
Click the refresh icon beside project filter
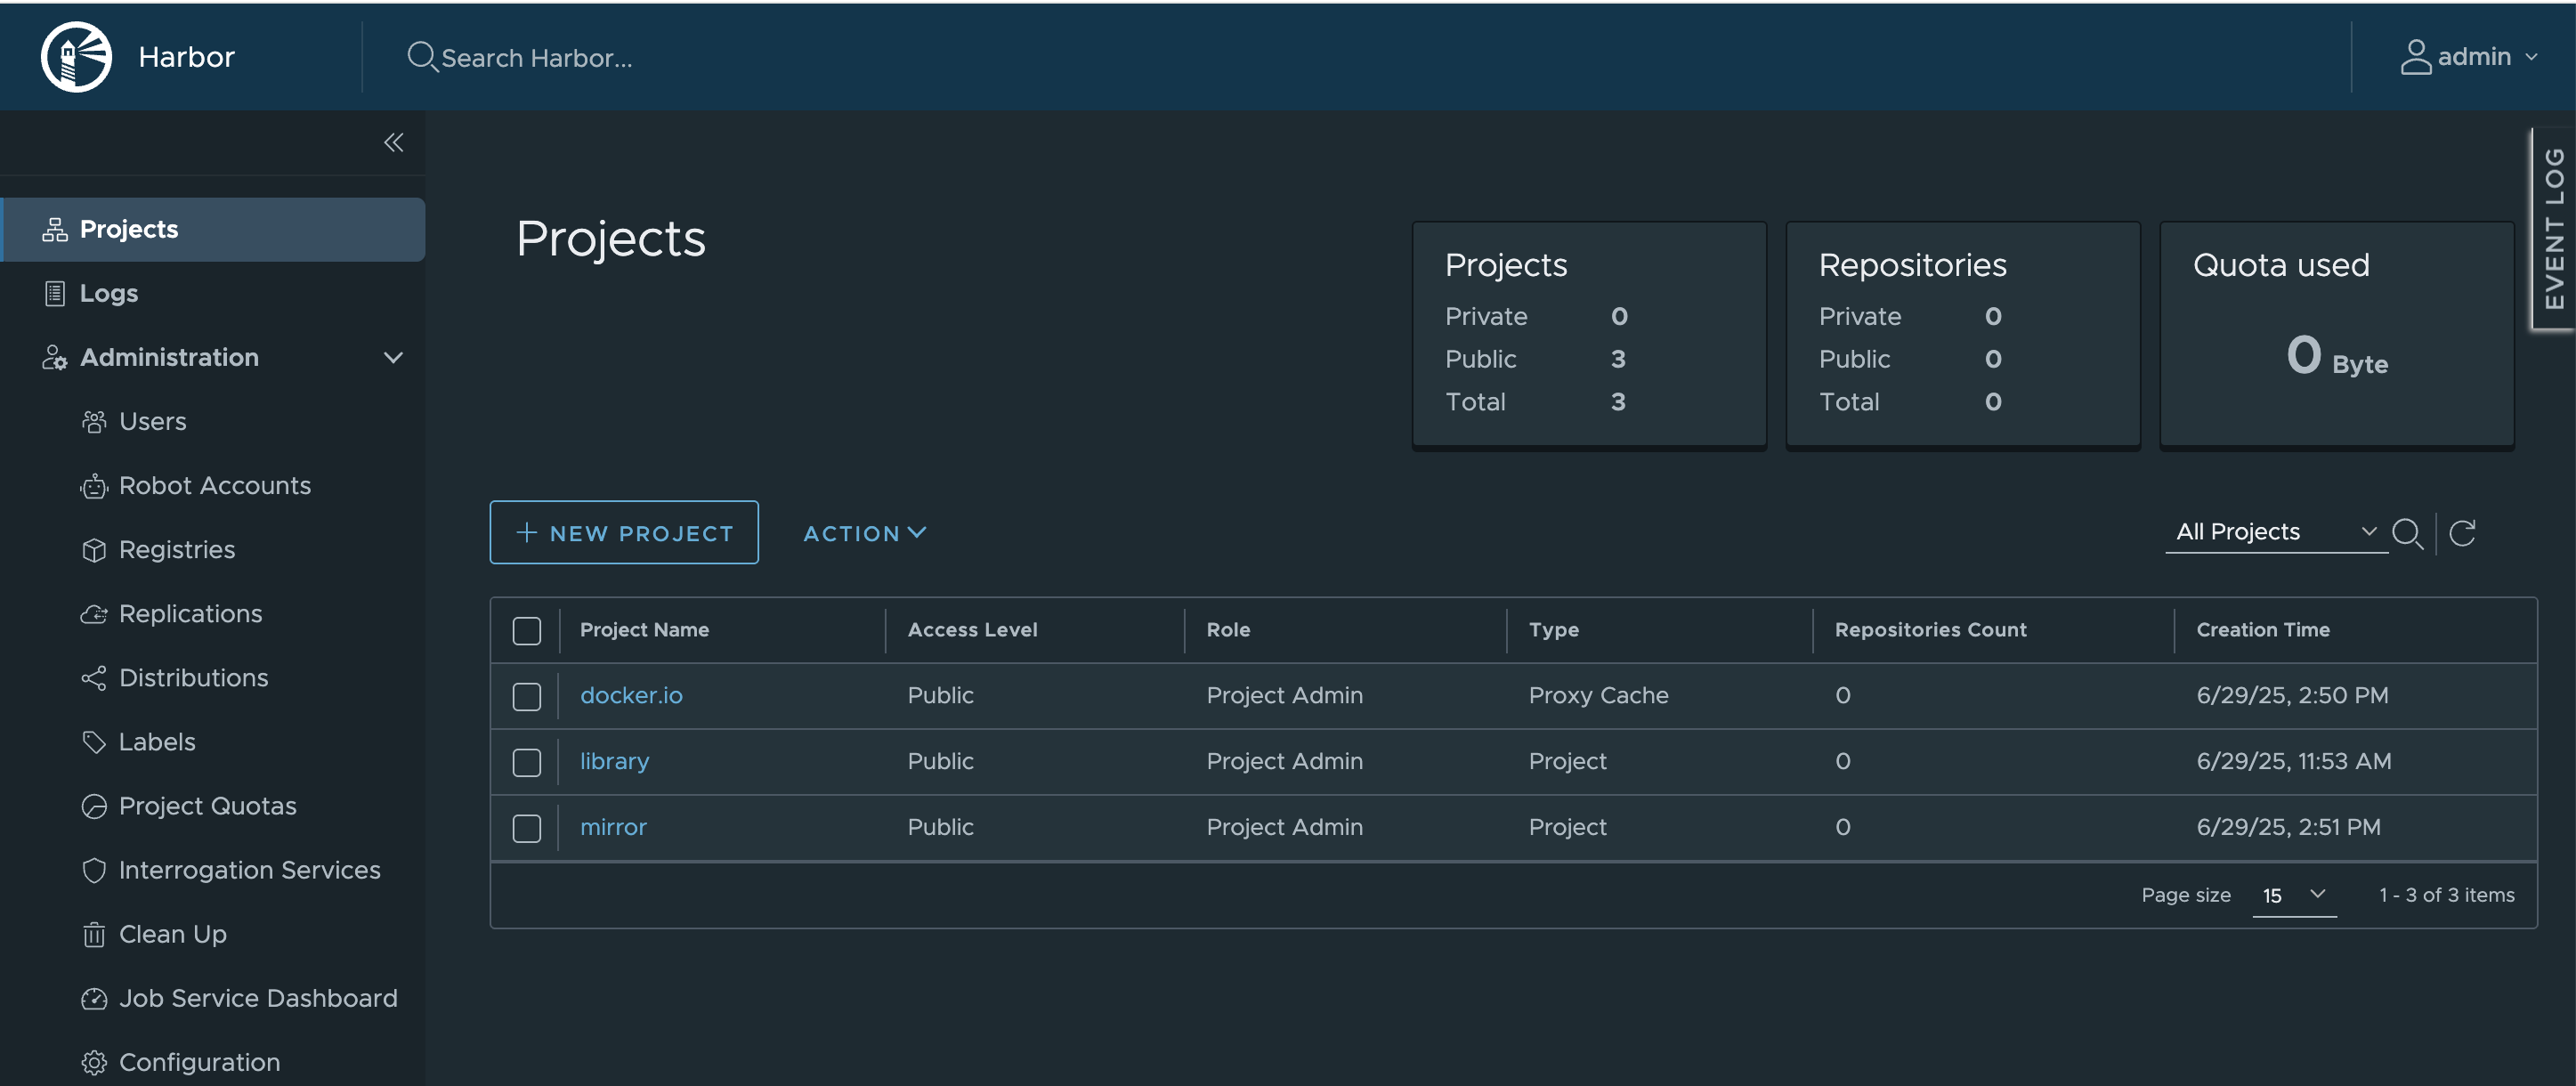point(2462,533)
